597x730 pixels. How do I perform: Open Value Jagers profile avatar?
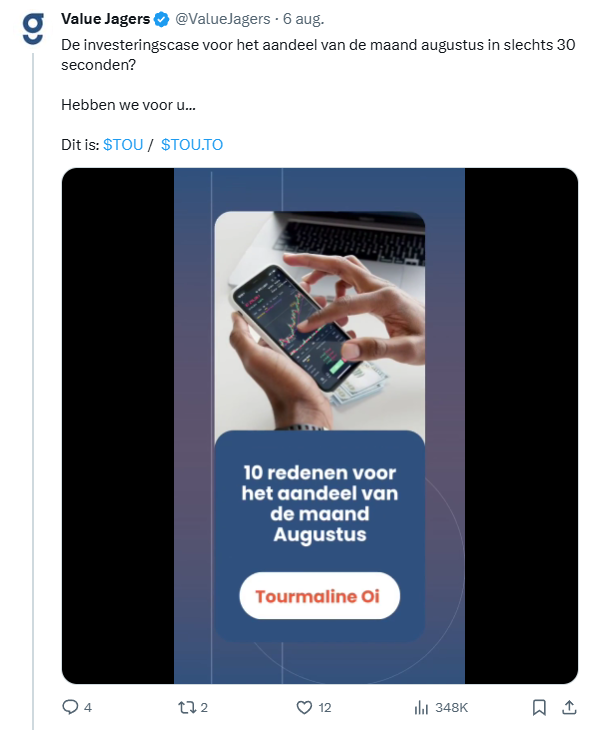click(33, 29)
